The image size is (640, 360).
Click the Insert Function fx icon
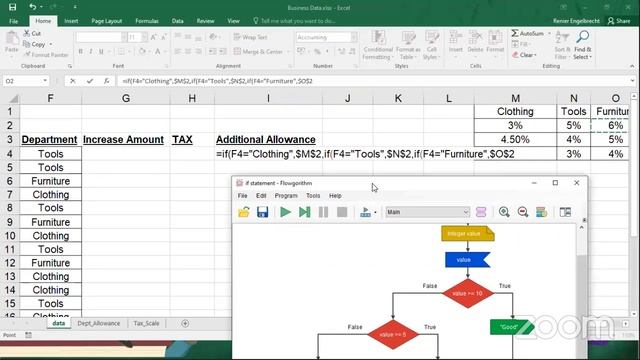coord(107,81)
